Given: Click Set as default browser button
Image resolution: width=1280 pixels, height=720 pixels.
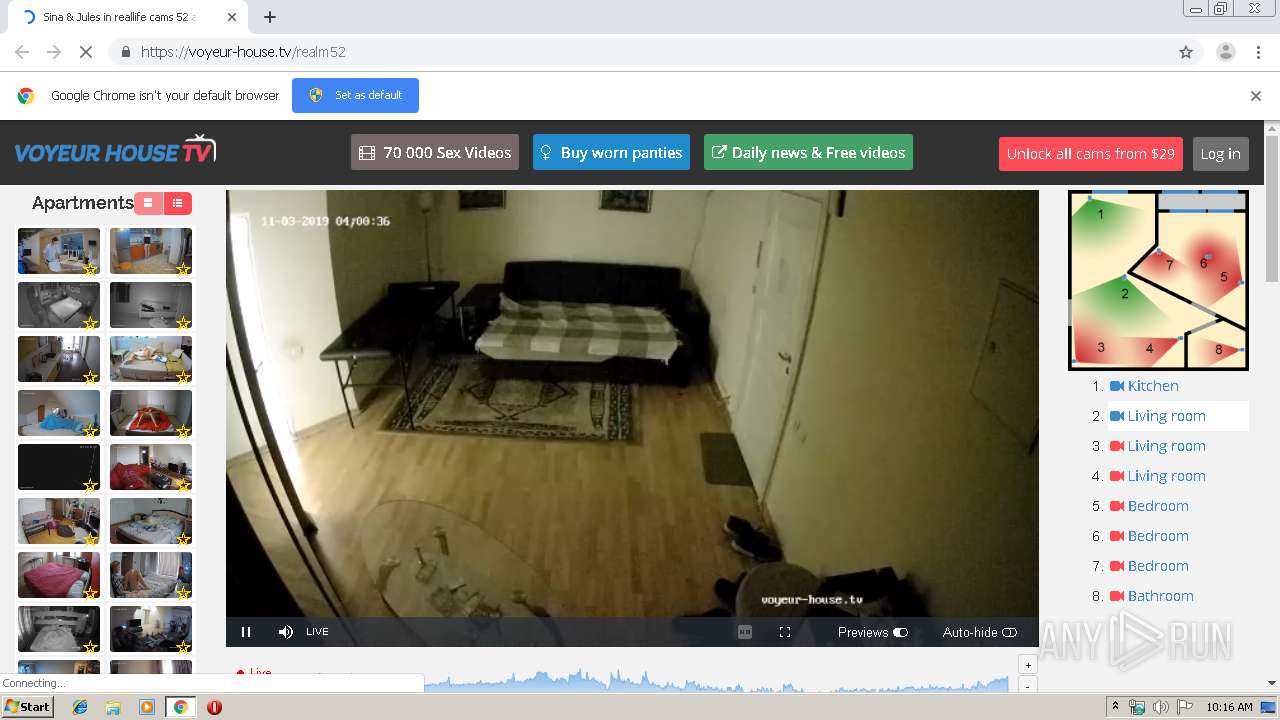Looking at the screenshot, I should point(355,95).
